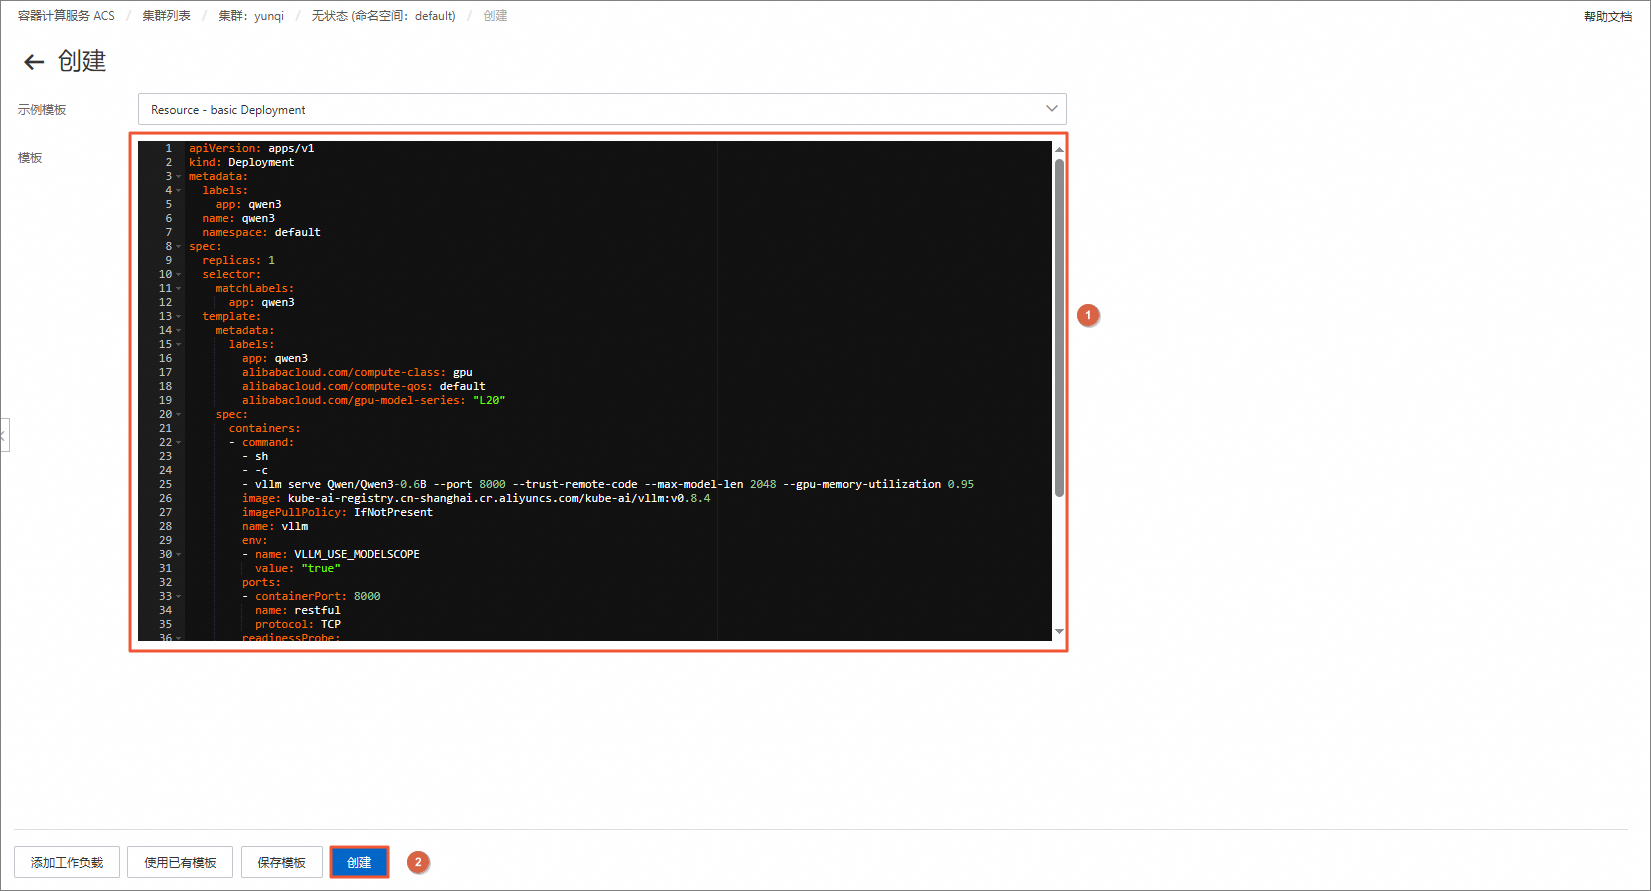Open the 无状态 (命名空间: default) breadcrumb
The width and height of the screenshot is (1651, 891).
coord(383,16)
